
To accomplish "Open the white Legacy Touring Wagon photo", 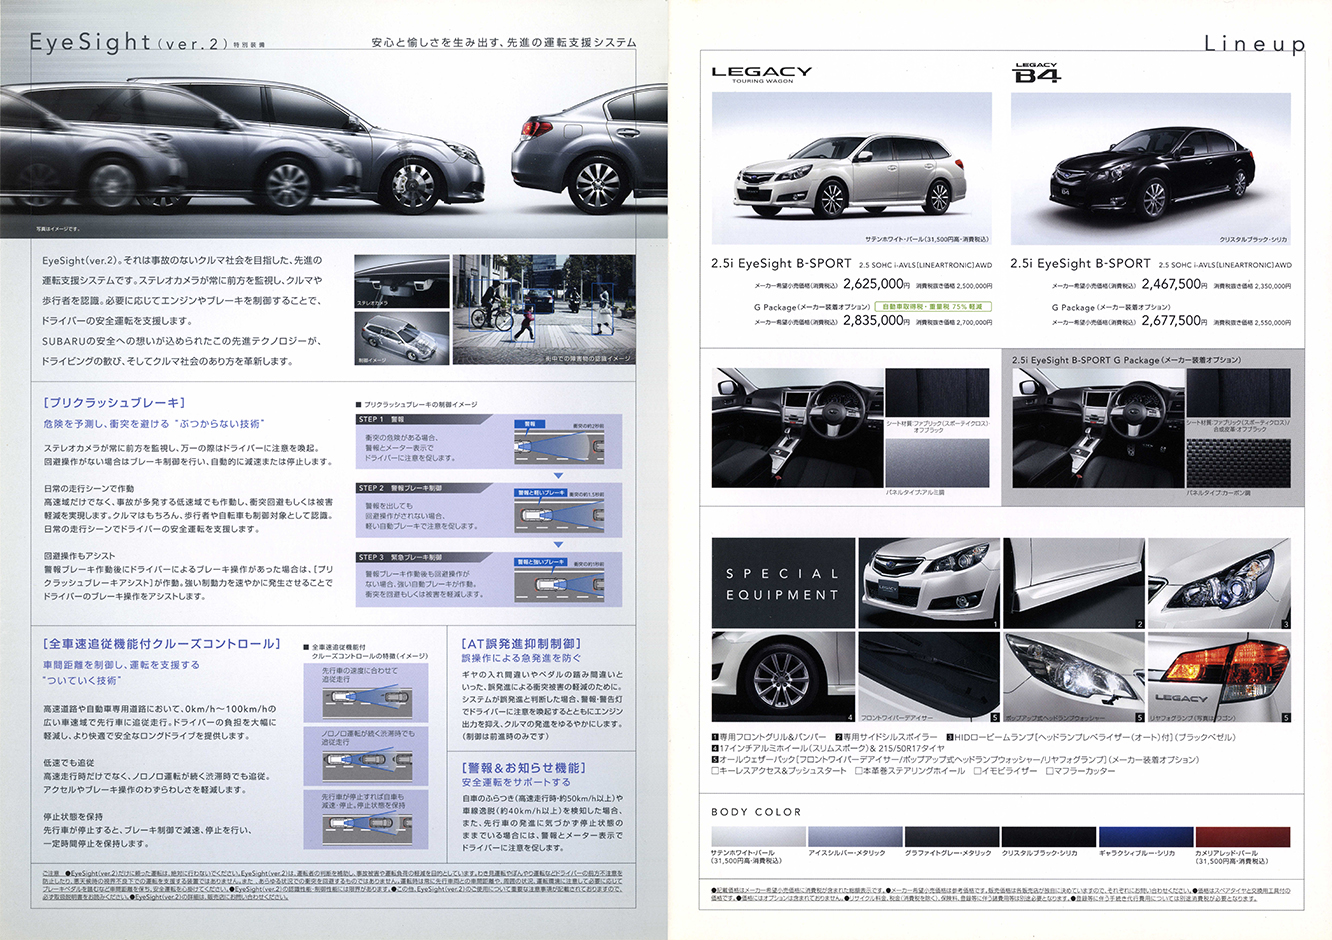I will [x=852, y=168].
